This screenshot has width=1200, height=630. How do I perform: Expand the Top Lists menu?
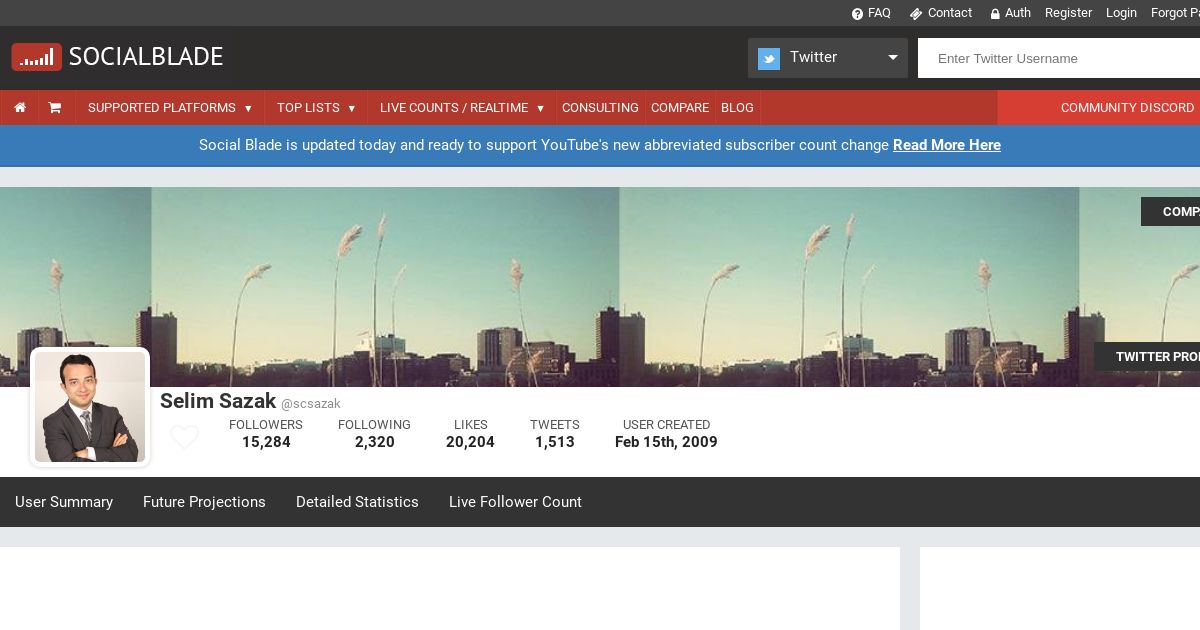[316, 107]
